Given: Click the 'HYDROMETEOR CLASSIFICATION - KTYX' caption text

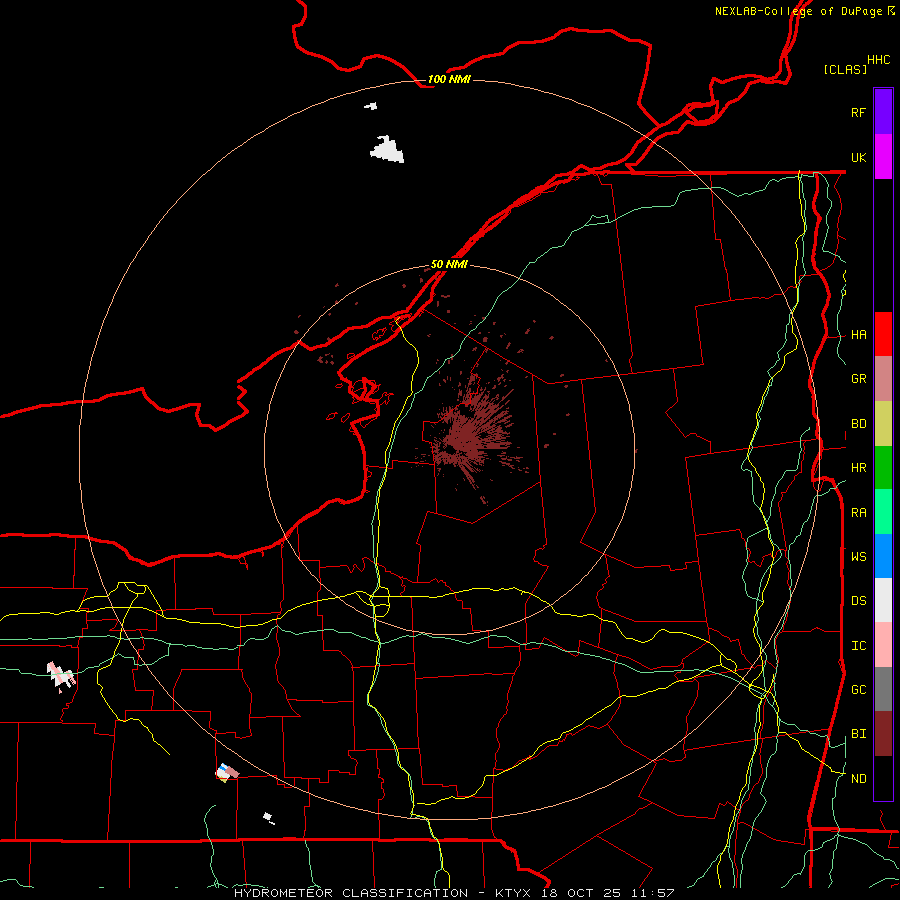Looking at the screenshot, I should pyautogui.click(x=382, y=893).
